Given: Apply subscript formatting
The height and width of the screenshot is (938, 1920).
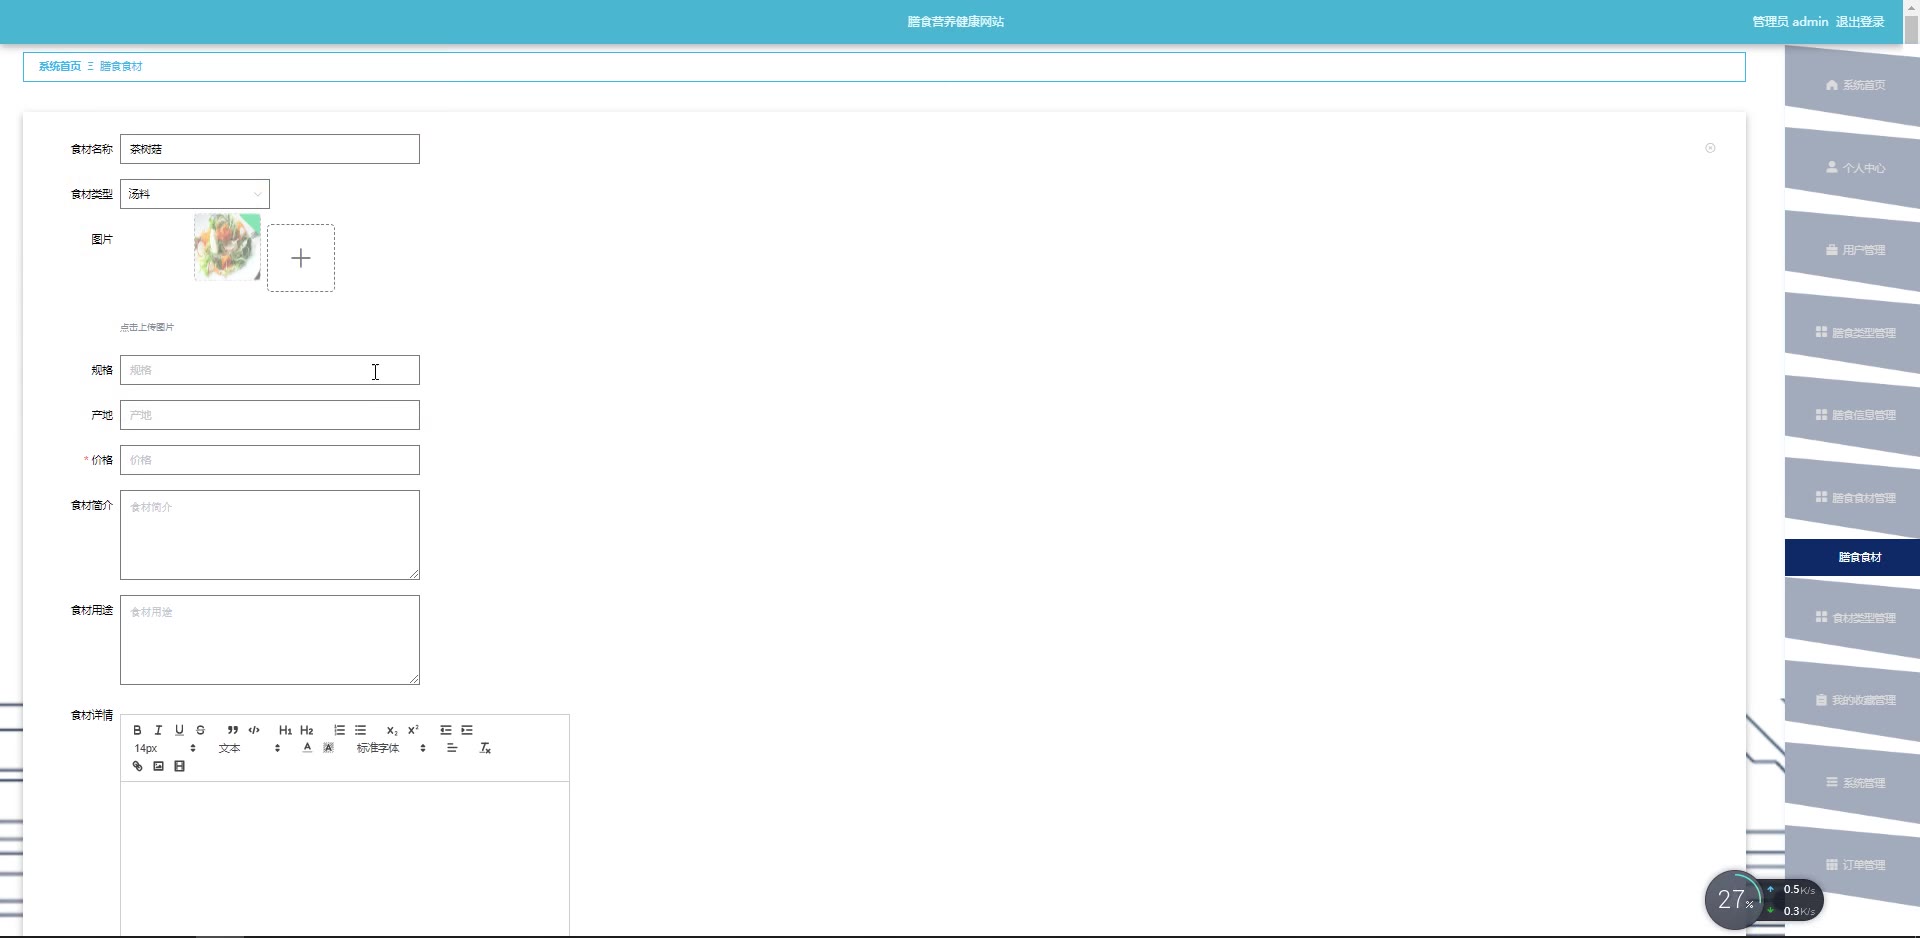Looking at the screenshot, I should point(392,730).
